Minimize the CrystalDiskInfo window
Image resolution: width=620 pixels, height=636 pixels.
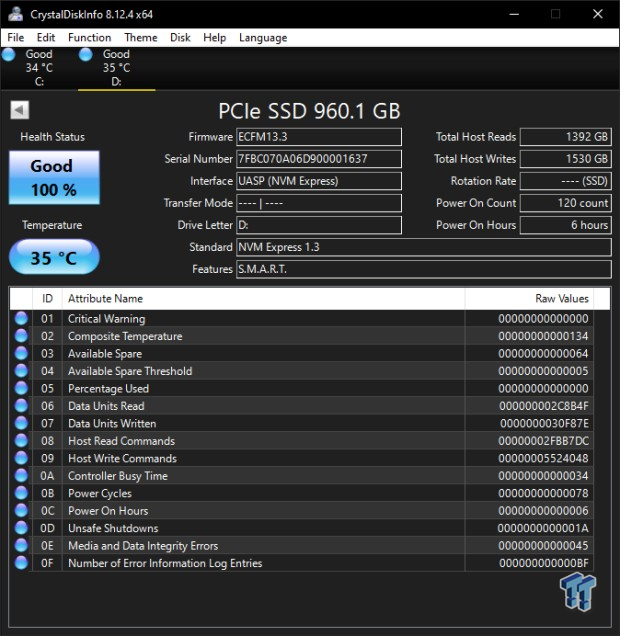pos(514,14)
